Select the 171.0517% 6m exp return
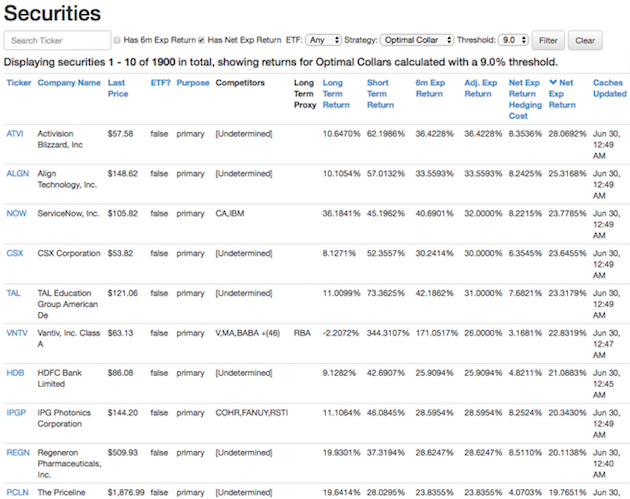Screen dimensions: 630x499 click(x=437, y=333)
